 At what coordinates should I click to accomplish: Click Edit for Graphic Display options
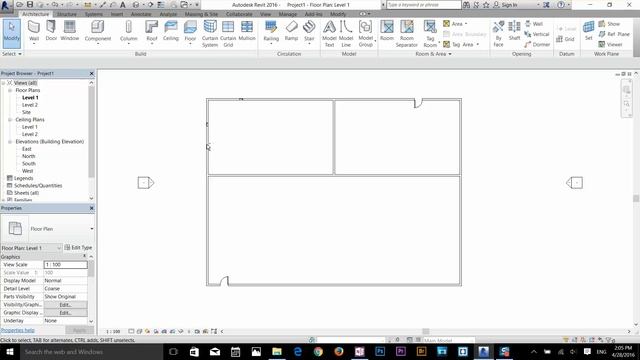coord(65,313)
